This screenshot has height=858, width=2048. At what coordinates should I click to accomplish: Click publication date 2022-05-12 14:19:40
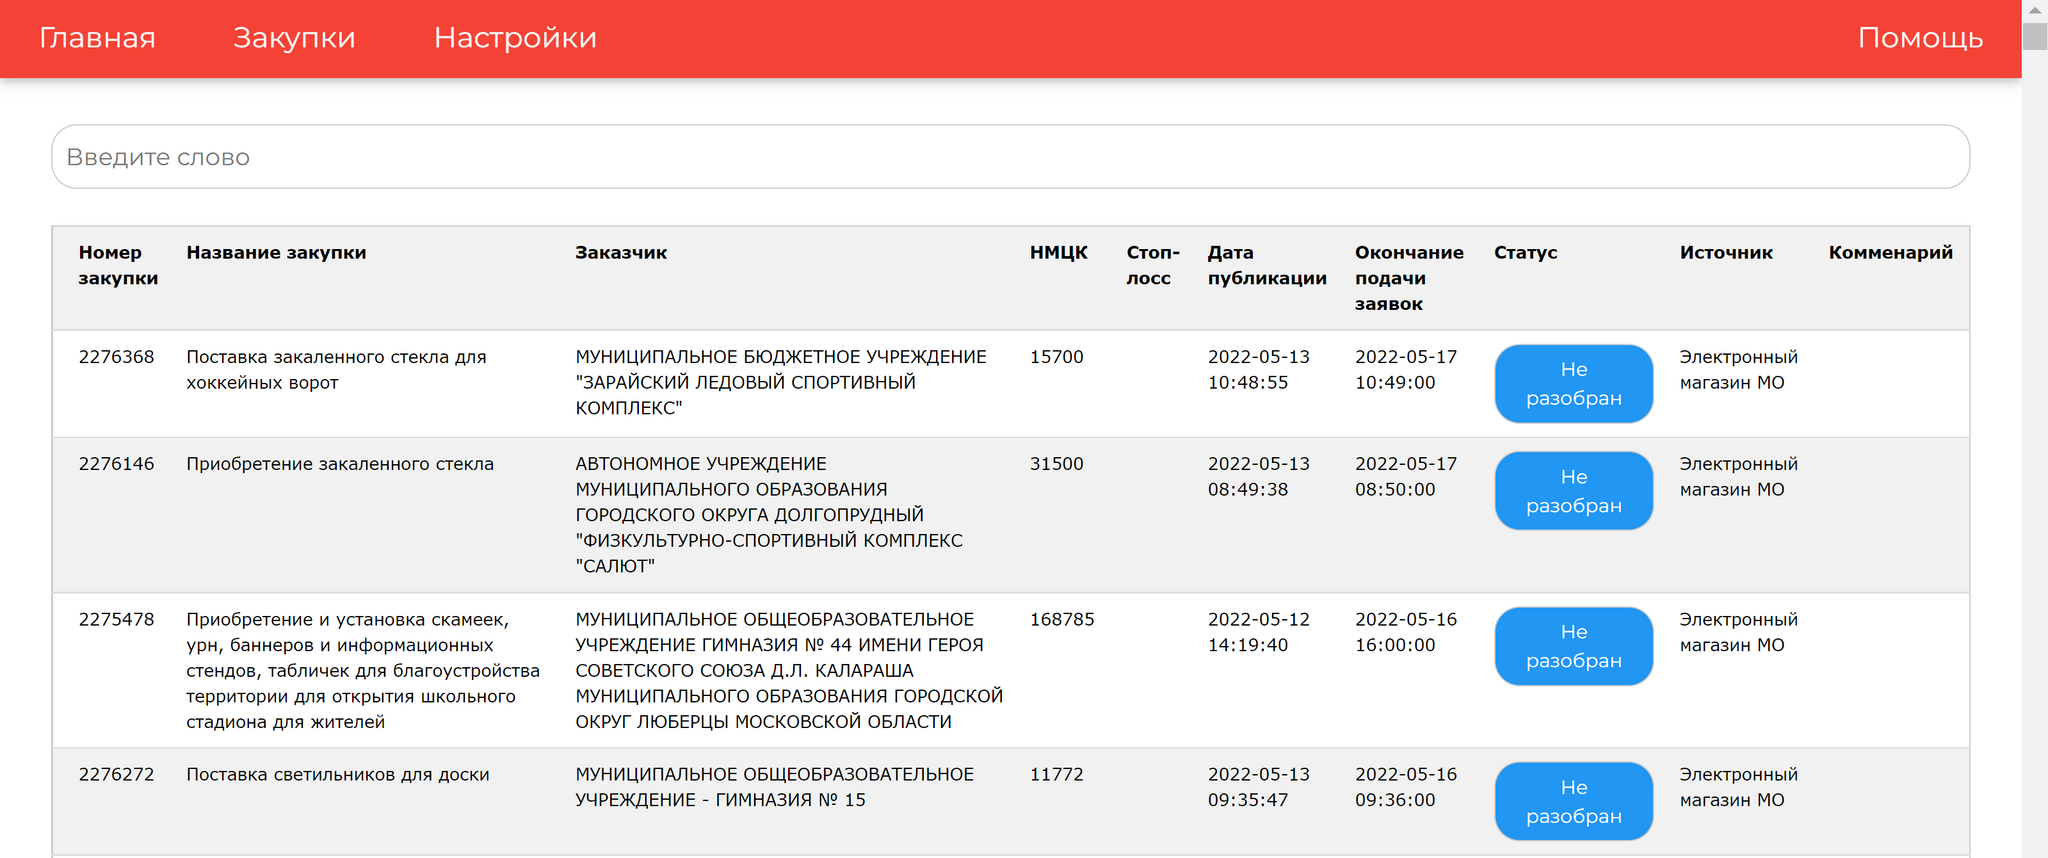coord(1258,632)
